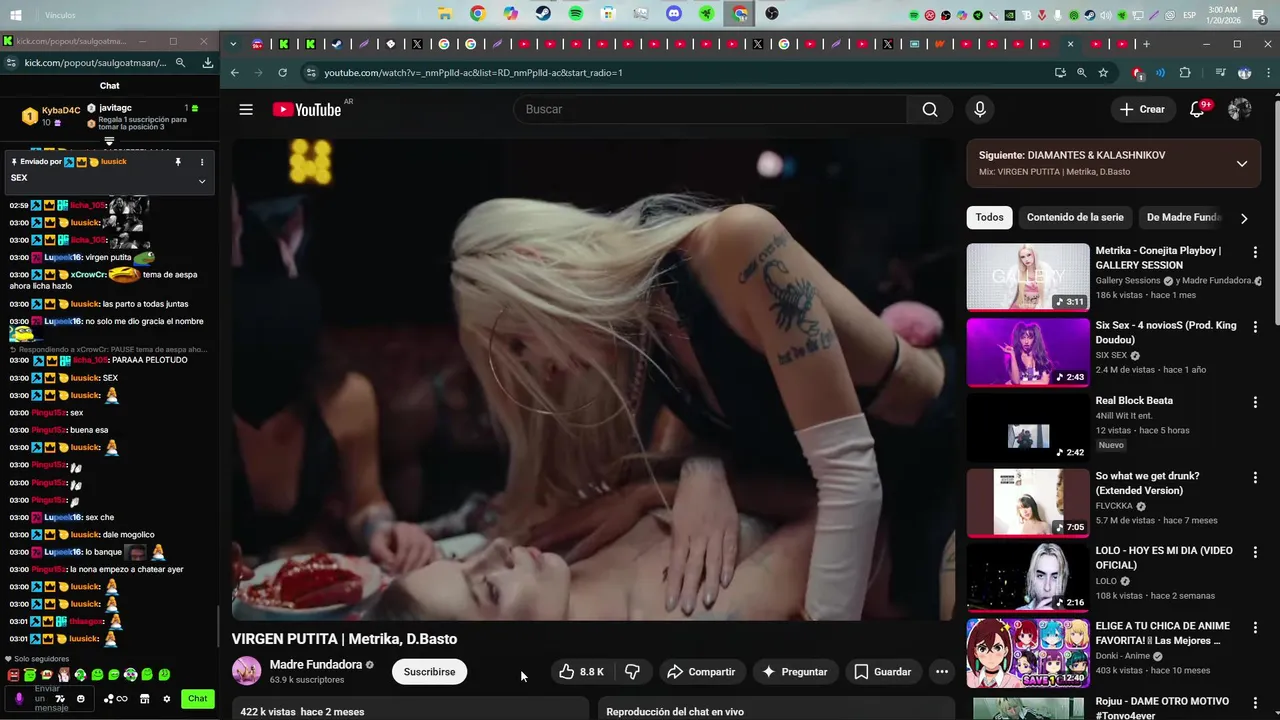Bookmark this page with the star icon
The width and height of the screenshot is (1280, 720).
(1103, 72)
